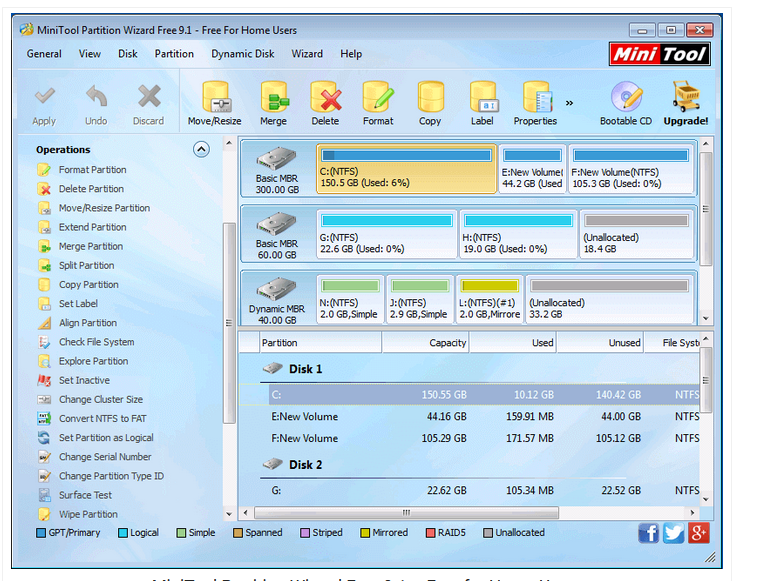Sort by the Used column header
Image resolution: width=763 pixels, height=581 pixels.
513,343
